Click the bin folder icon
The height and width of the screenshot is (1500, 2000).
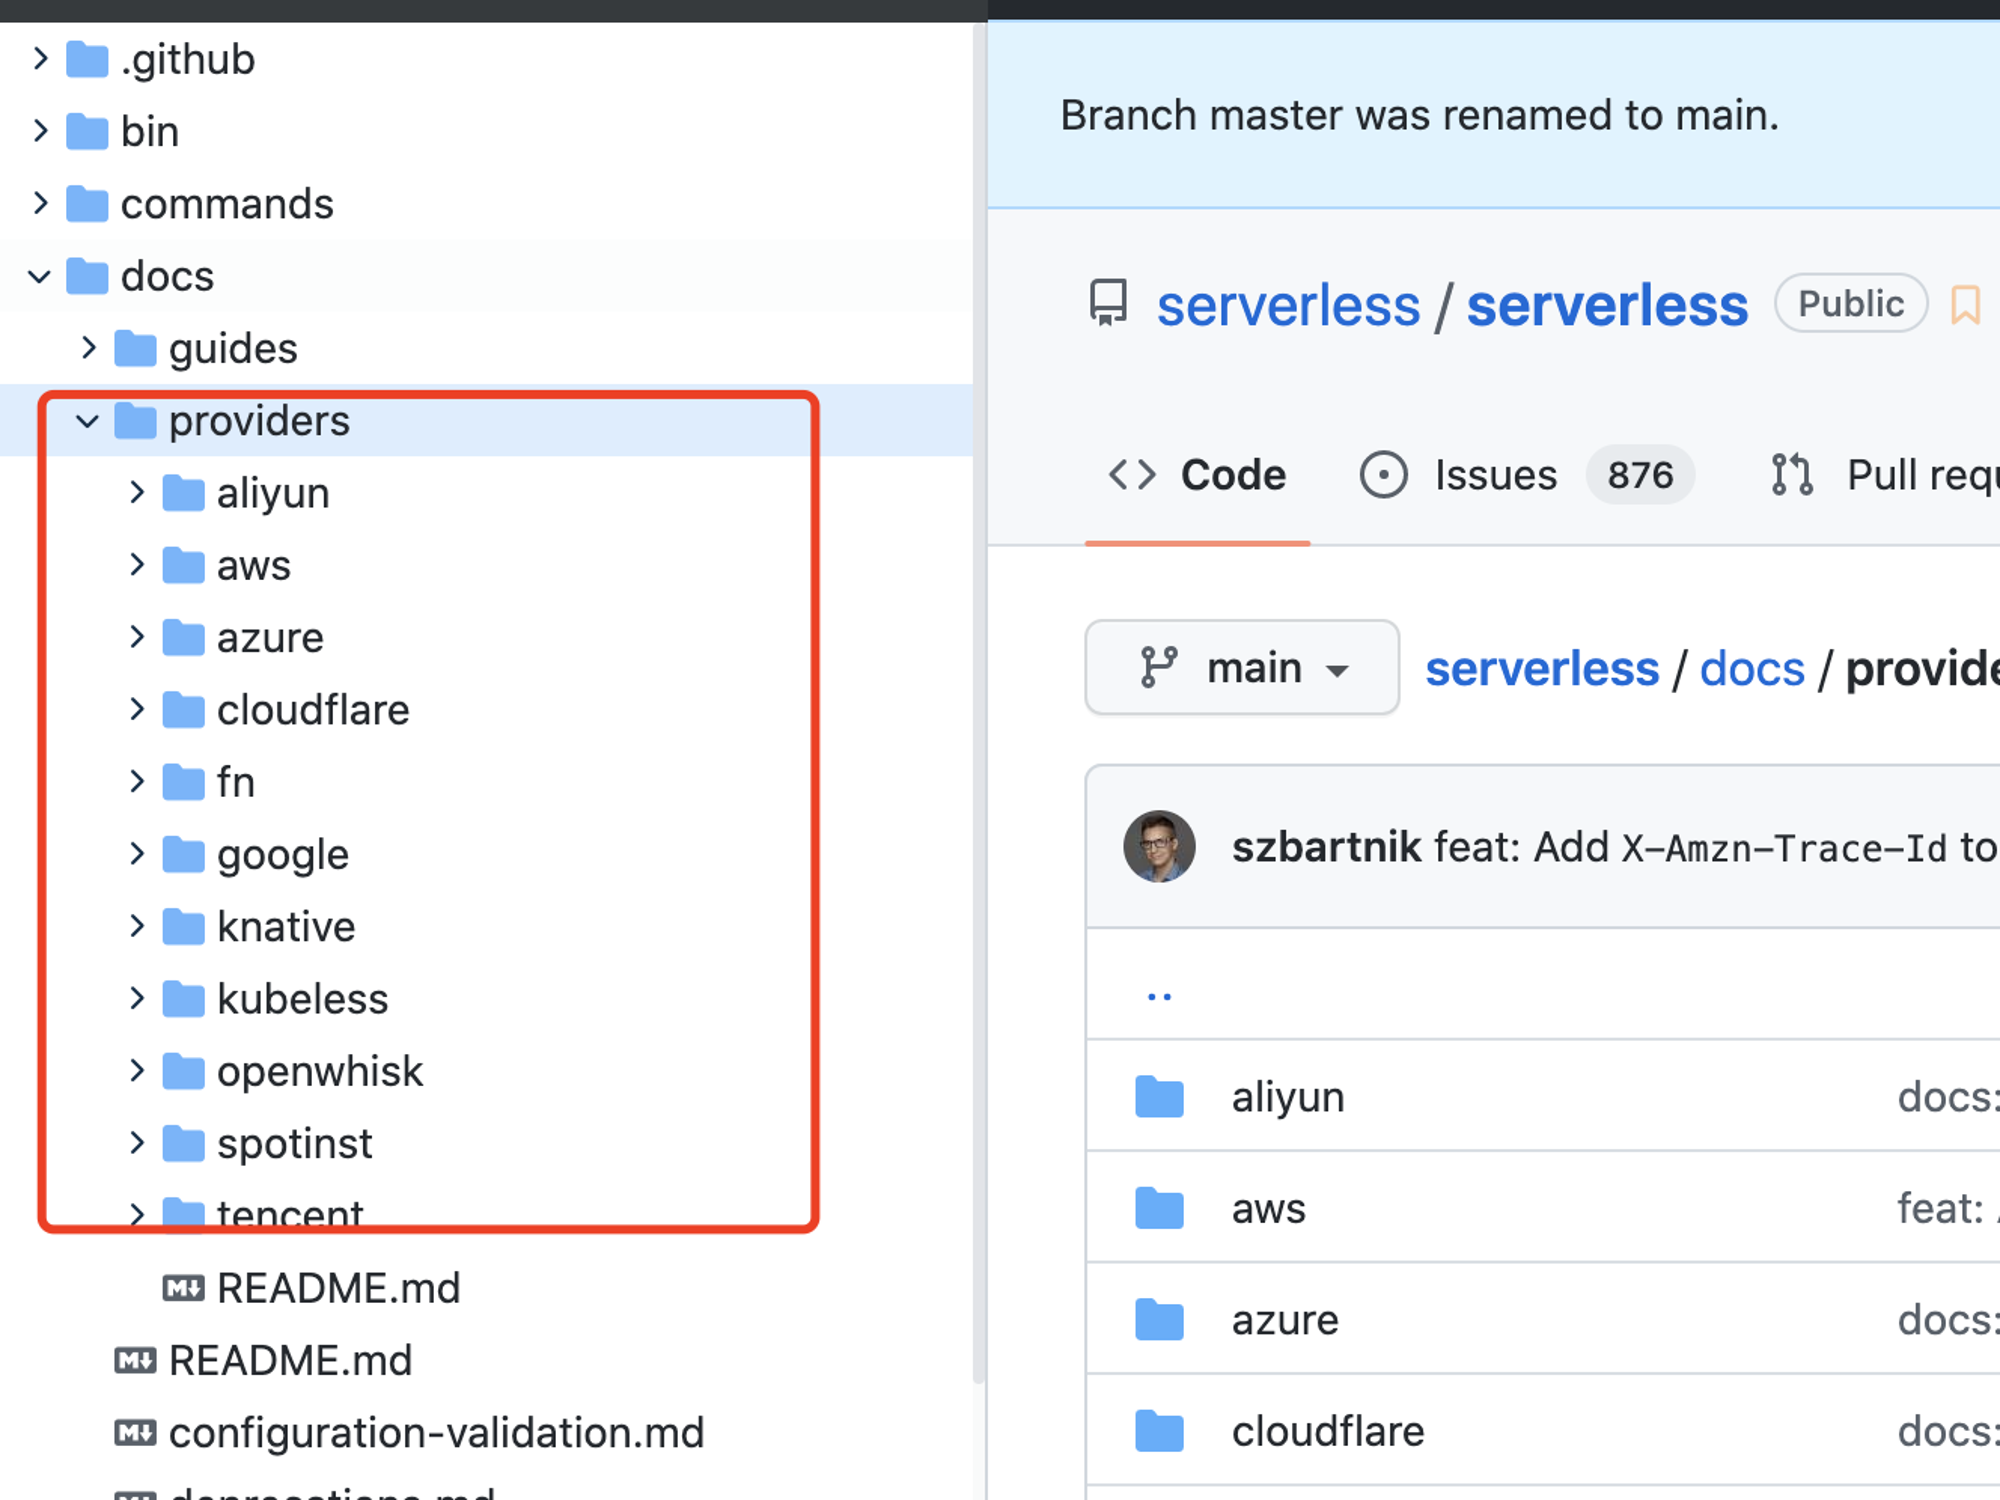[x=87, y=131]
